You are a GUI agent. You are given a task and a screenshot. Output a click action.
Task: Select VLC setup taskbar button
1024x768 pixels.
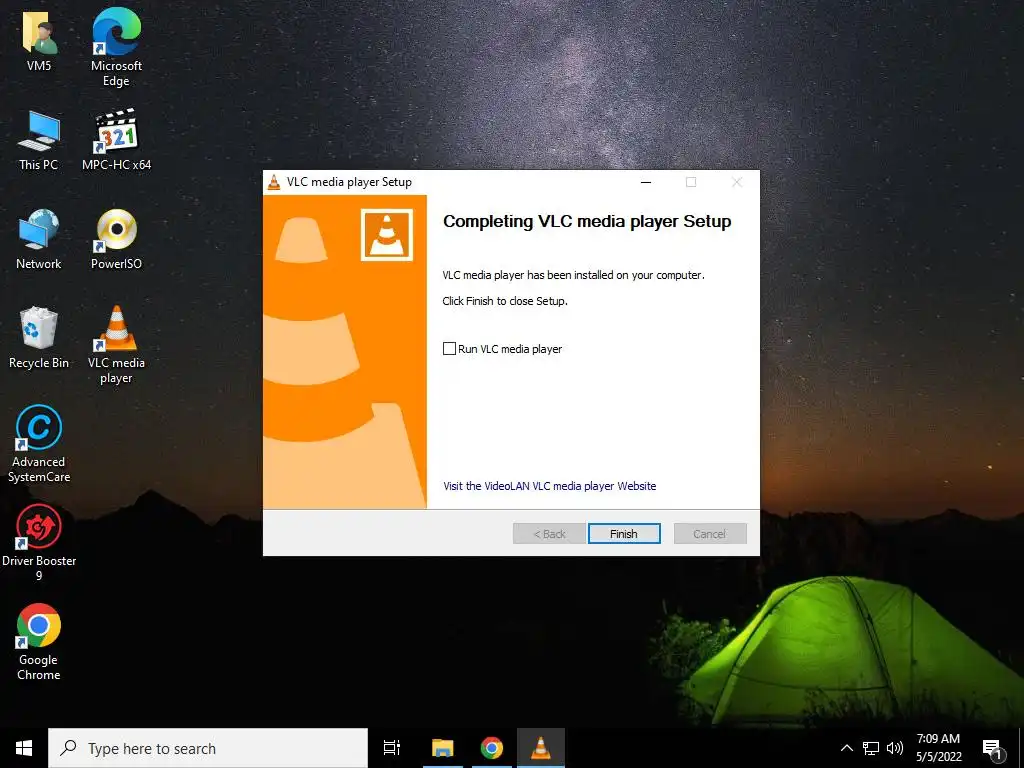tap(541, 748)
